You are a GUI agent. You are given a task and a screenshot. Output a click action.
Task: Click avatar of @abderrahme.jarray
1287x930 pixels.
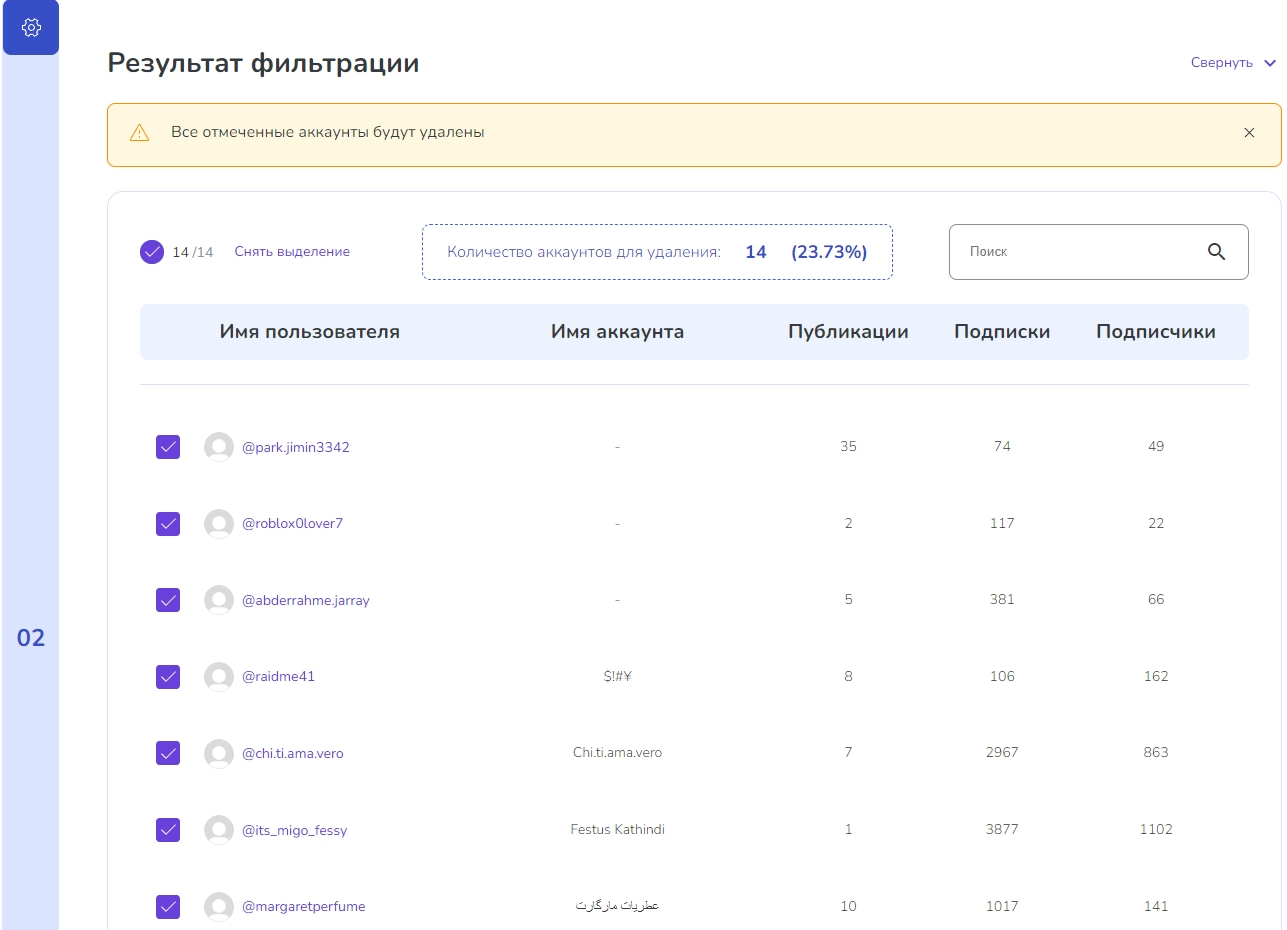219,600
